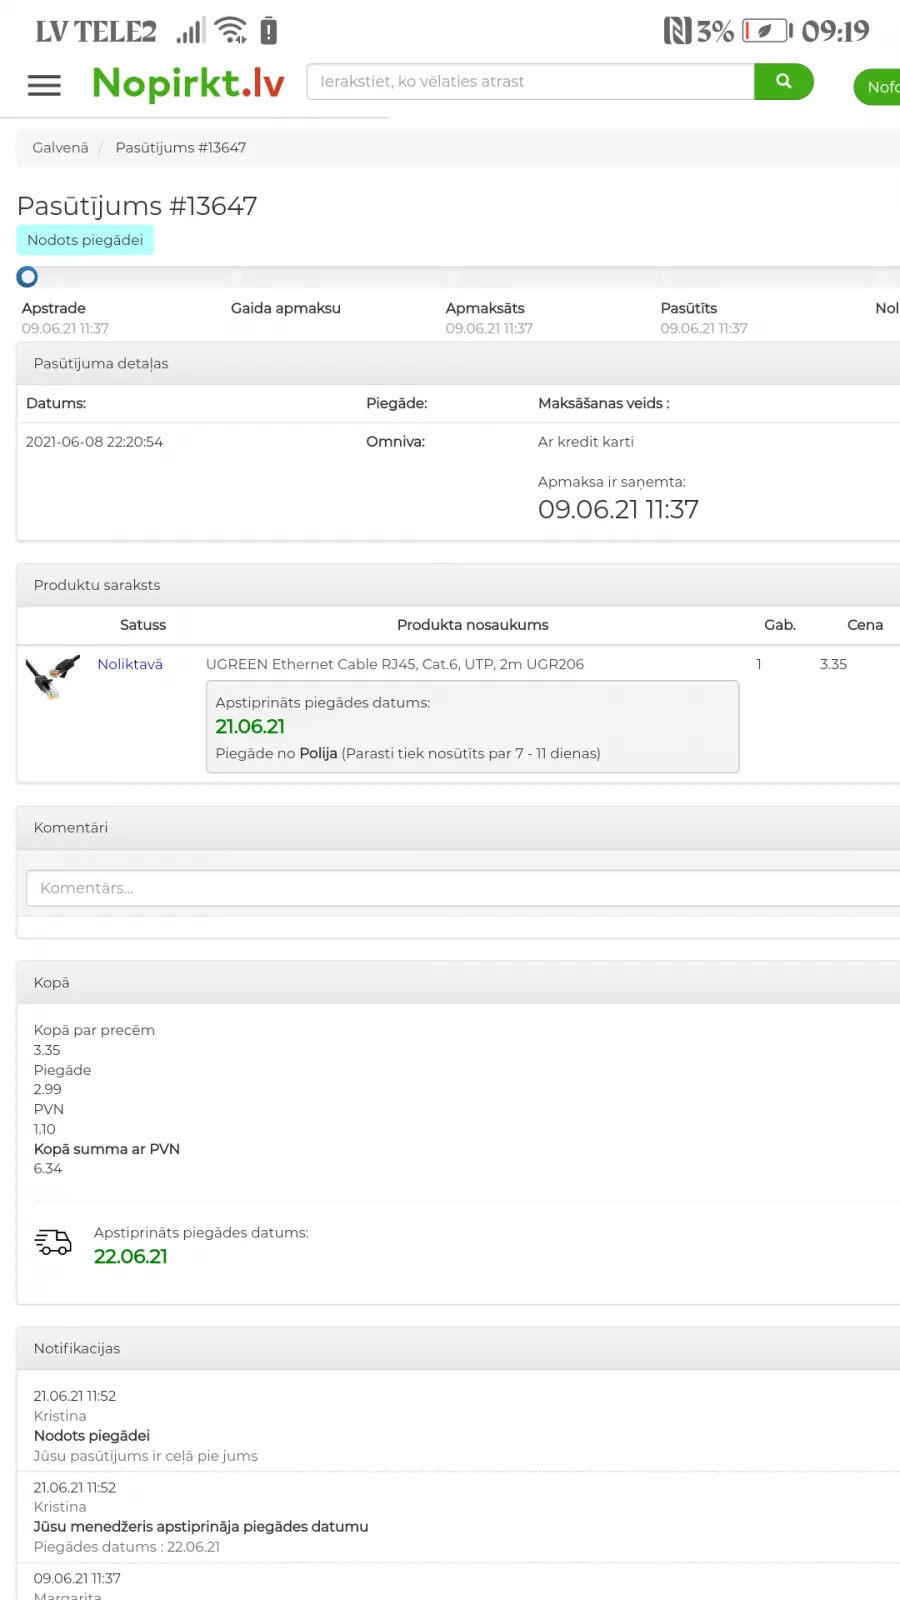Click the Kopā panel header
Viewport: 900px width, 1600px height.
pos(458,983)
